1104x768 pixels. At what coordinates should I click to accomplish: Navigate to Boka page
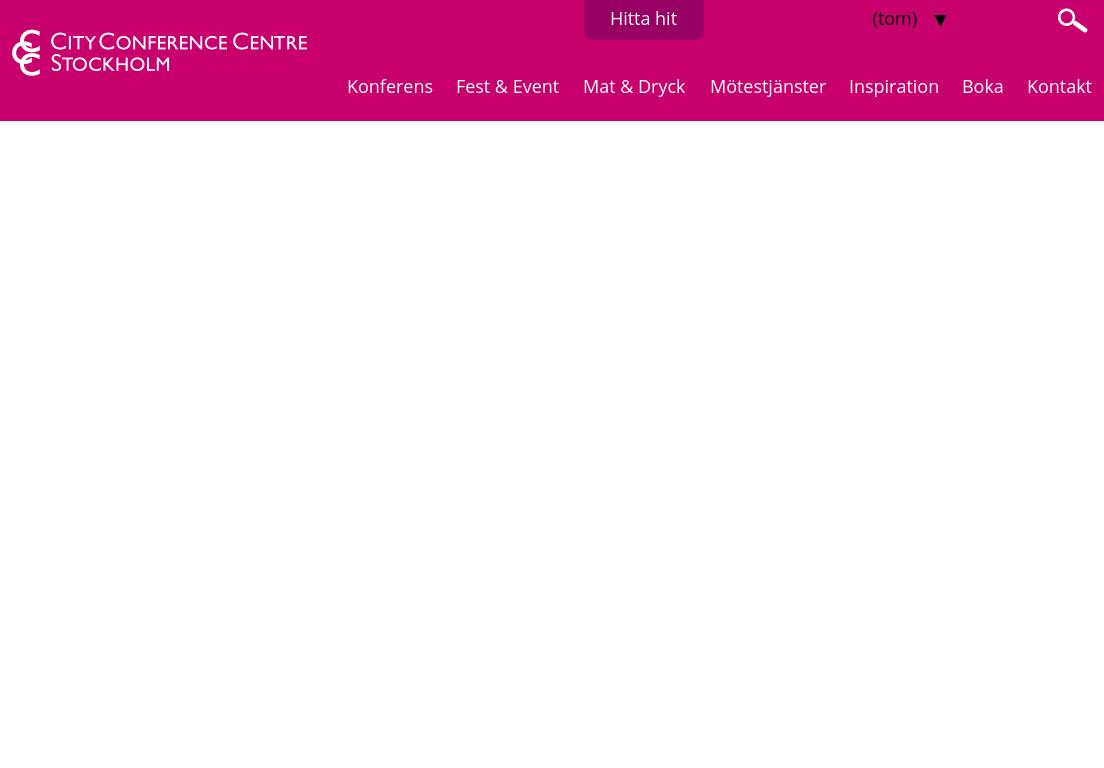pyautogui.click(x=982, y=87)
